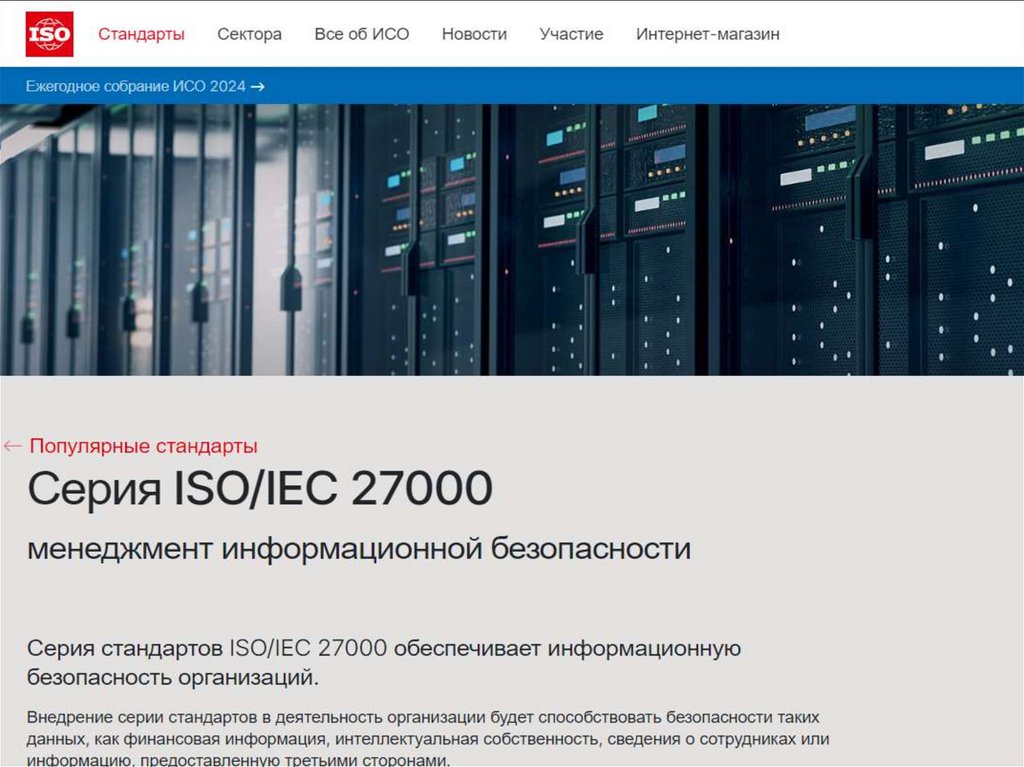Click the left arrow before Популярные стандарты
The width and height of the screenshot is (1024, 767).
click(12, 446)
